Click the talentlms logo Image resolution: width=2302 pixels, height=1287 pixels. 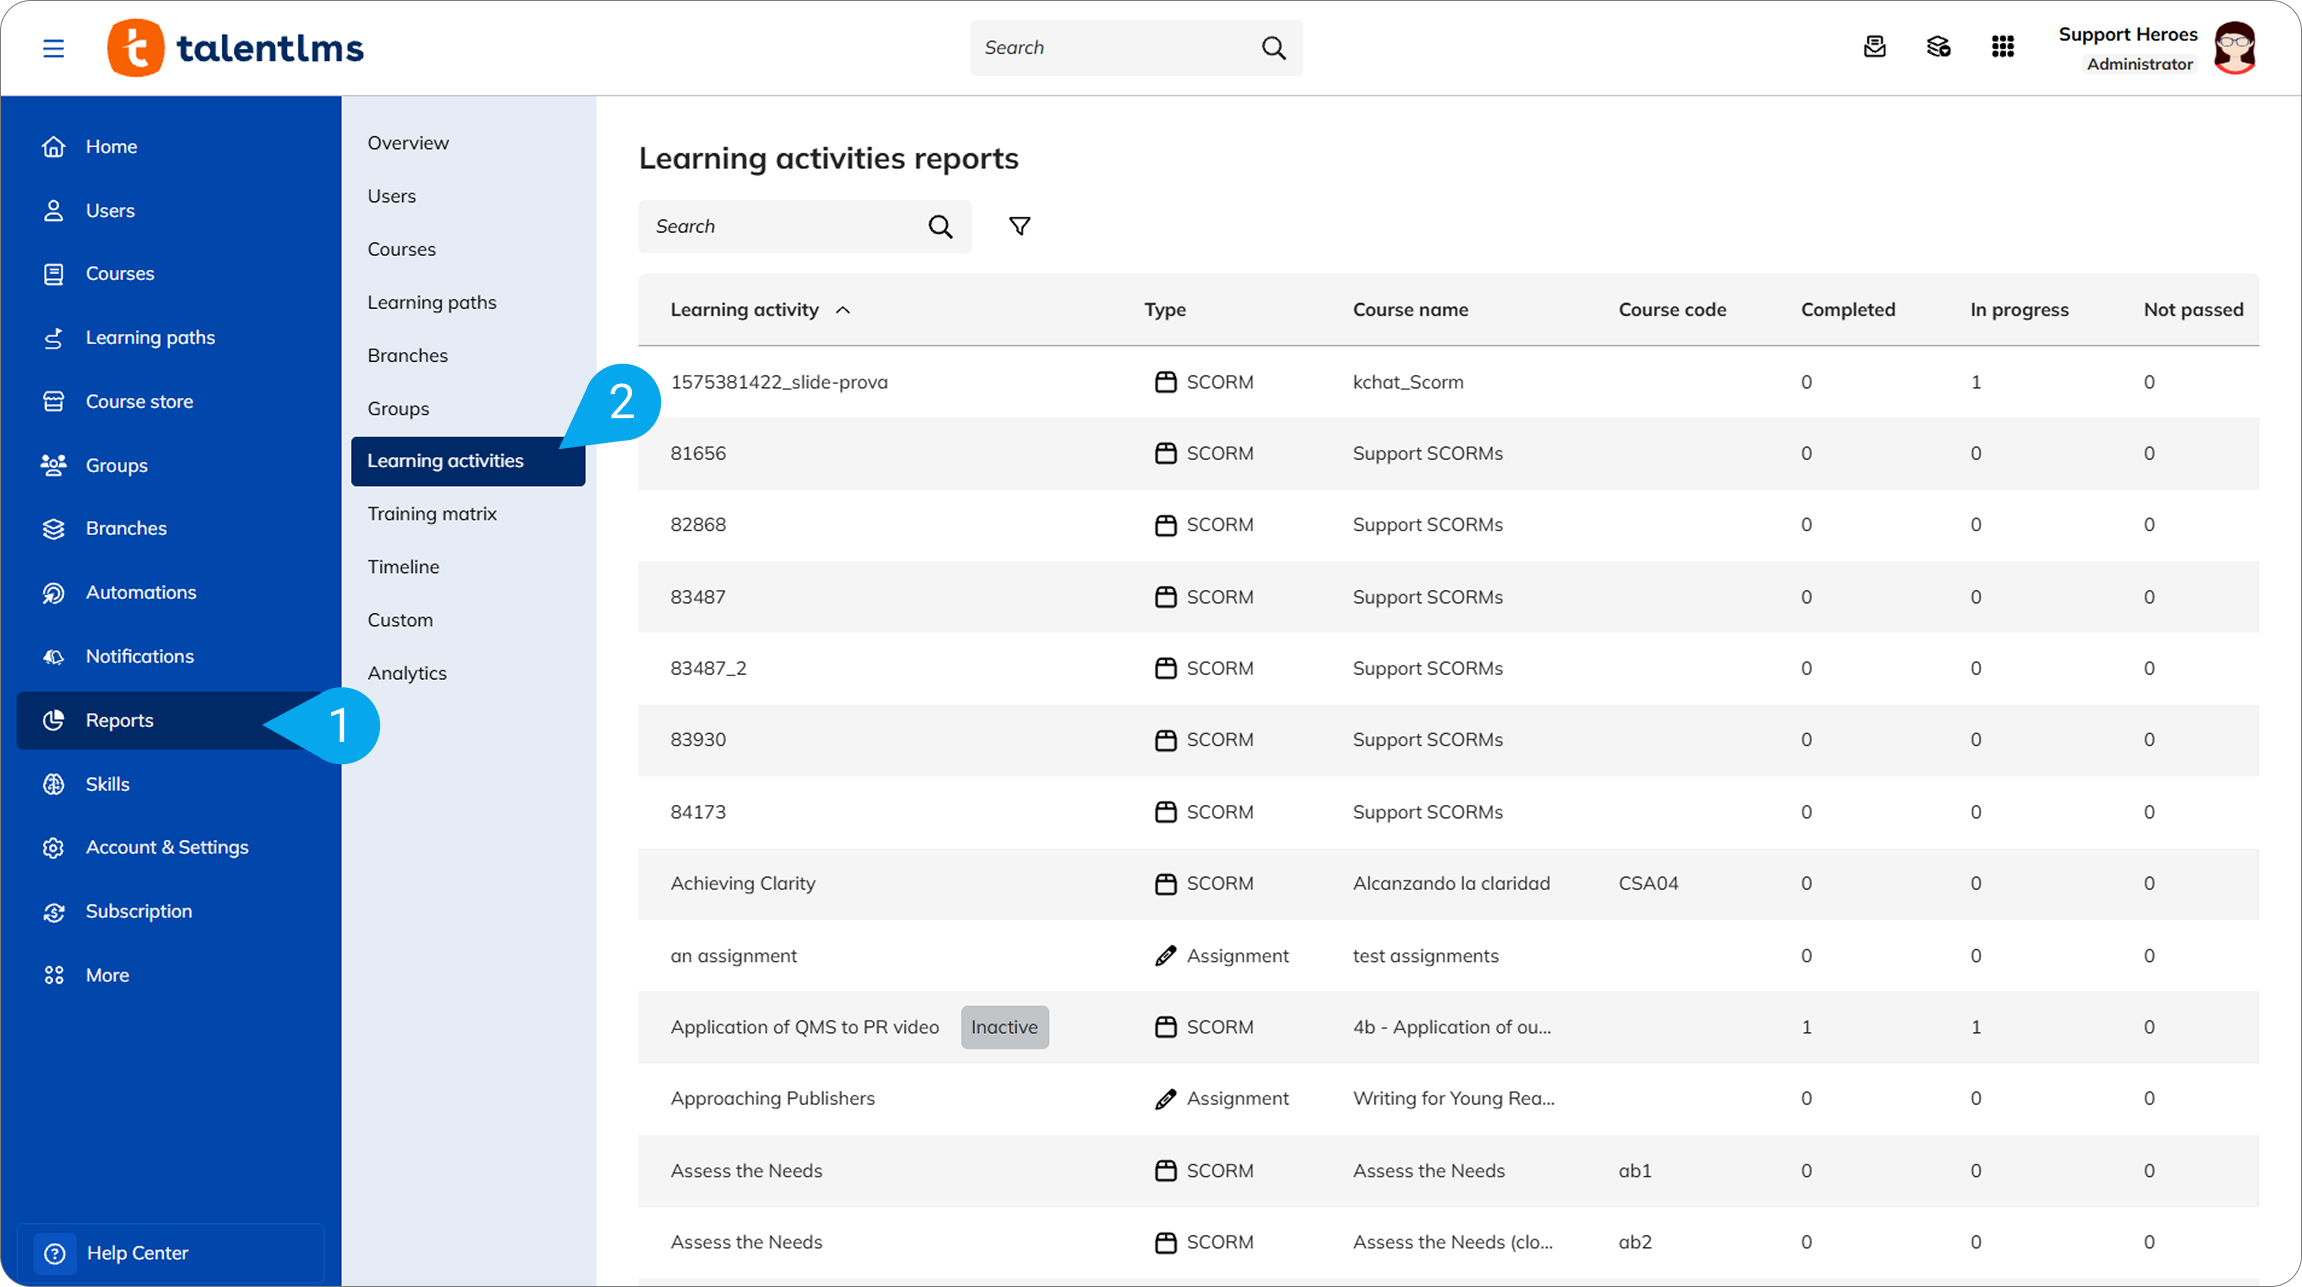click(x=236, y=47)
